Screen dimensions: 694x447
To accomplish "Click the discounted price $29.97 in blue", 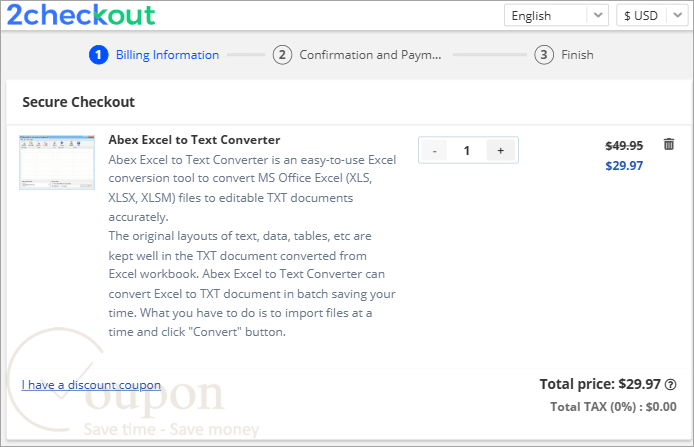I will pos(624,166).
